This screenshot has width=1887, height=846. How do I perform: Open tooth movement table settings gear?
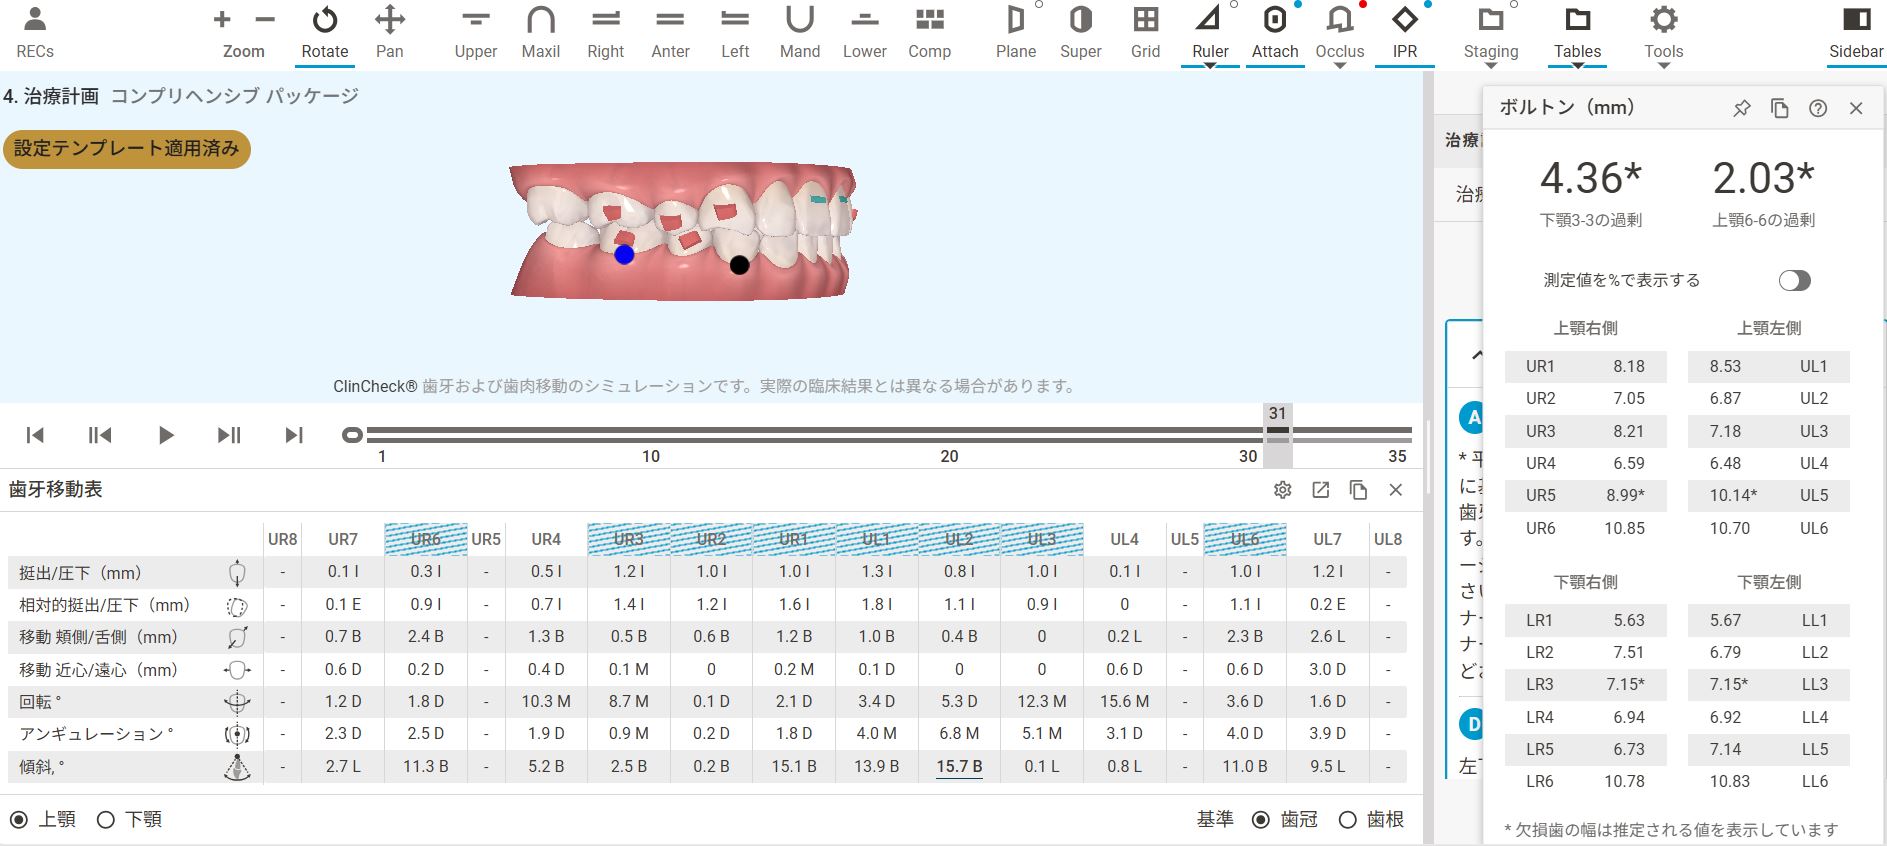(x=1282, y=490)
